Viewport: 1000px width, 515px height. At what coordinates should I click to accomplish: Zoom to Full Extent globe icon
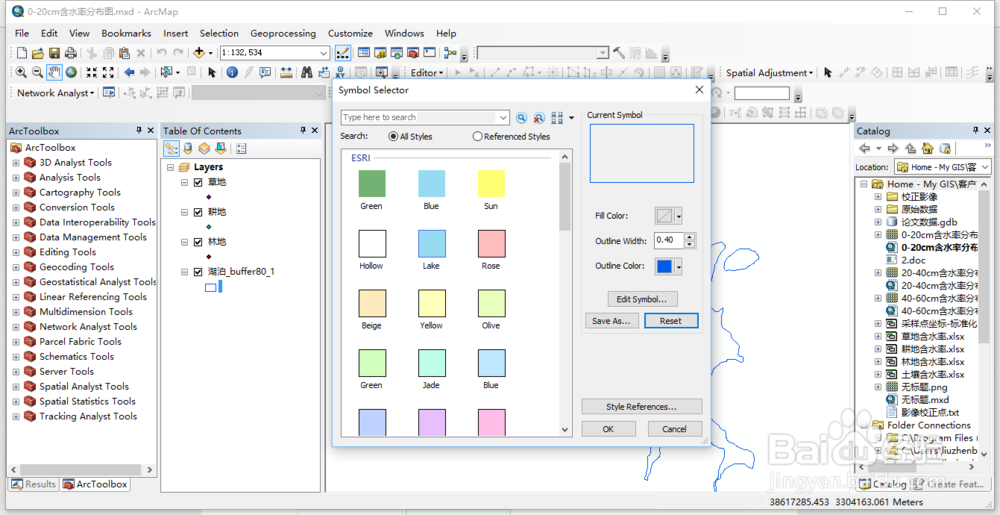tap(71, 72)
